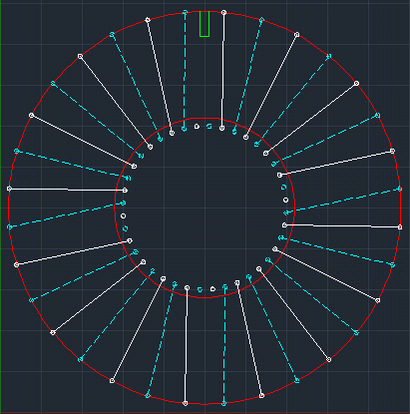Image resolution: width=410 pixels, height=414 pixels.
Task: Select the dashed cyan line nearest the green rectangle
Action: coord(184,70)
